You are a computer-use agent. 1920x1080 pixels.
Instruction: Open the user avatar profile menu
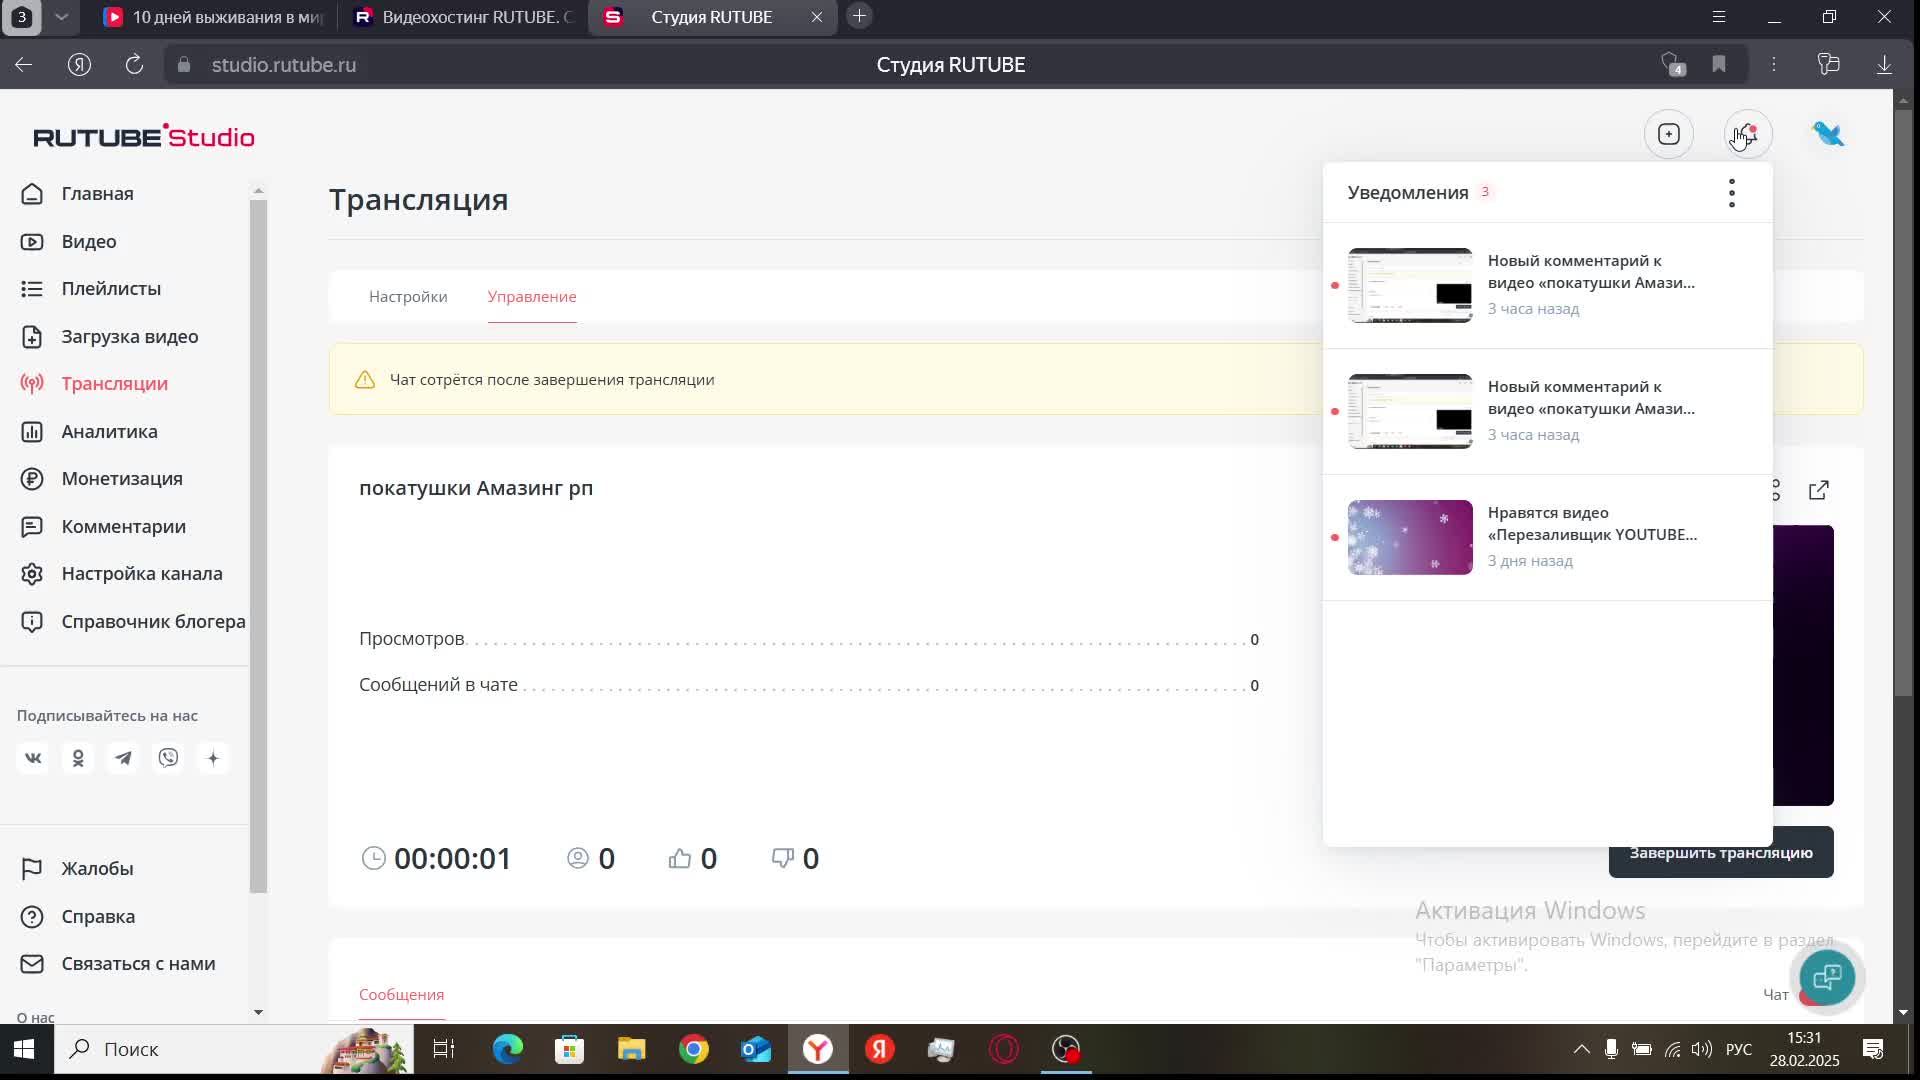click(1828, 135)
